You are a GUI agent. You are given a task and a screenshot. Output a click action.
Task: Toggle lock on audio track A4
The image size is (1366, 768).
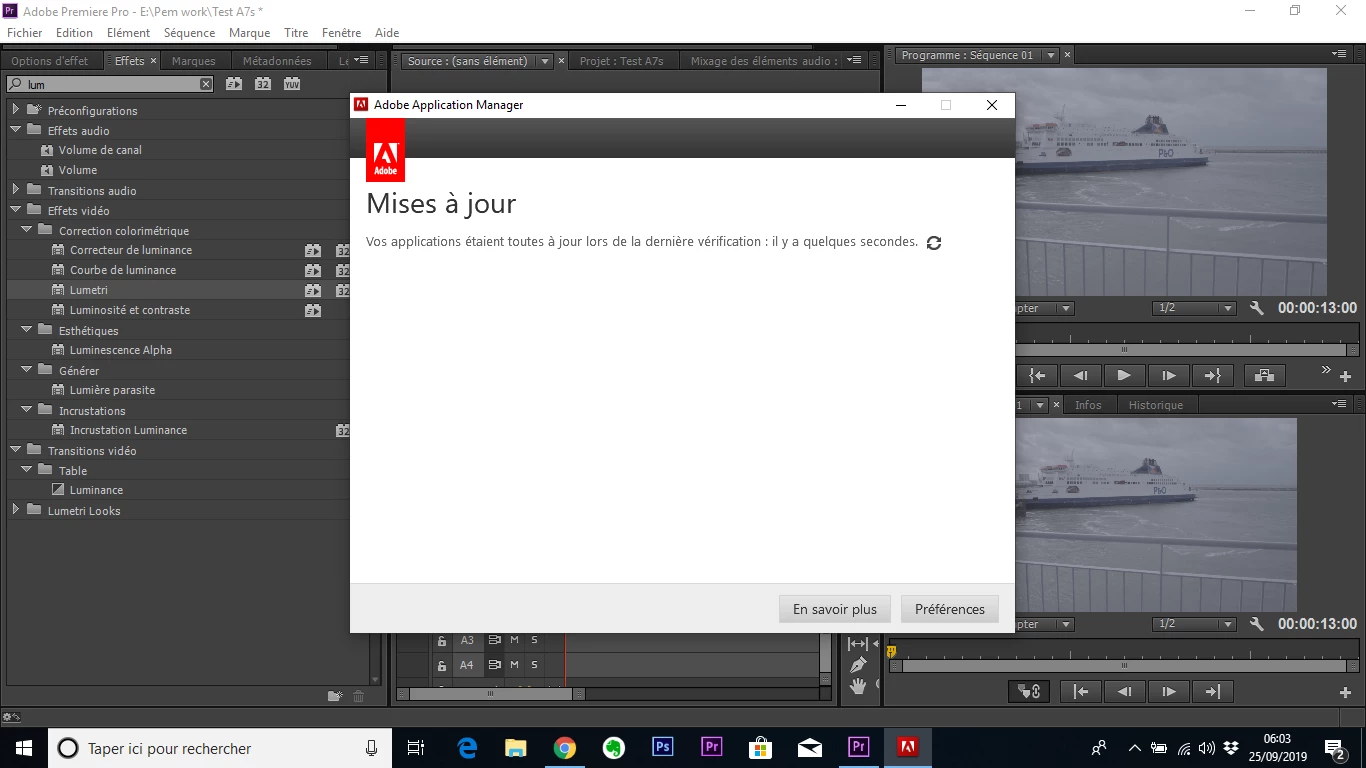(x=442, y=665)
